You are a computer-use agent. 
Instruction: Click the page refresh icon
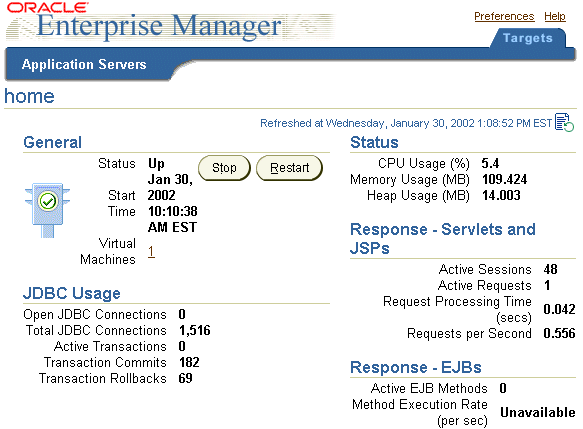[x=564, y=122]
